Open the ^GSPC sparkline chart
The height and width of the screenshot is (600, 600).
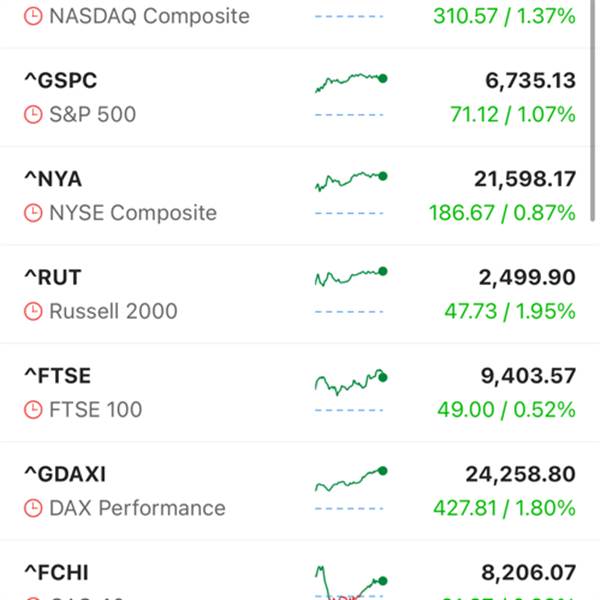[x=350, y=82]
